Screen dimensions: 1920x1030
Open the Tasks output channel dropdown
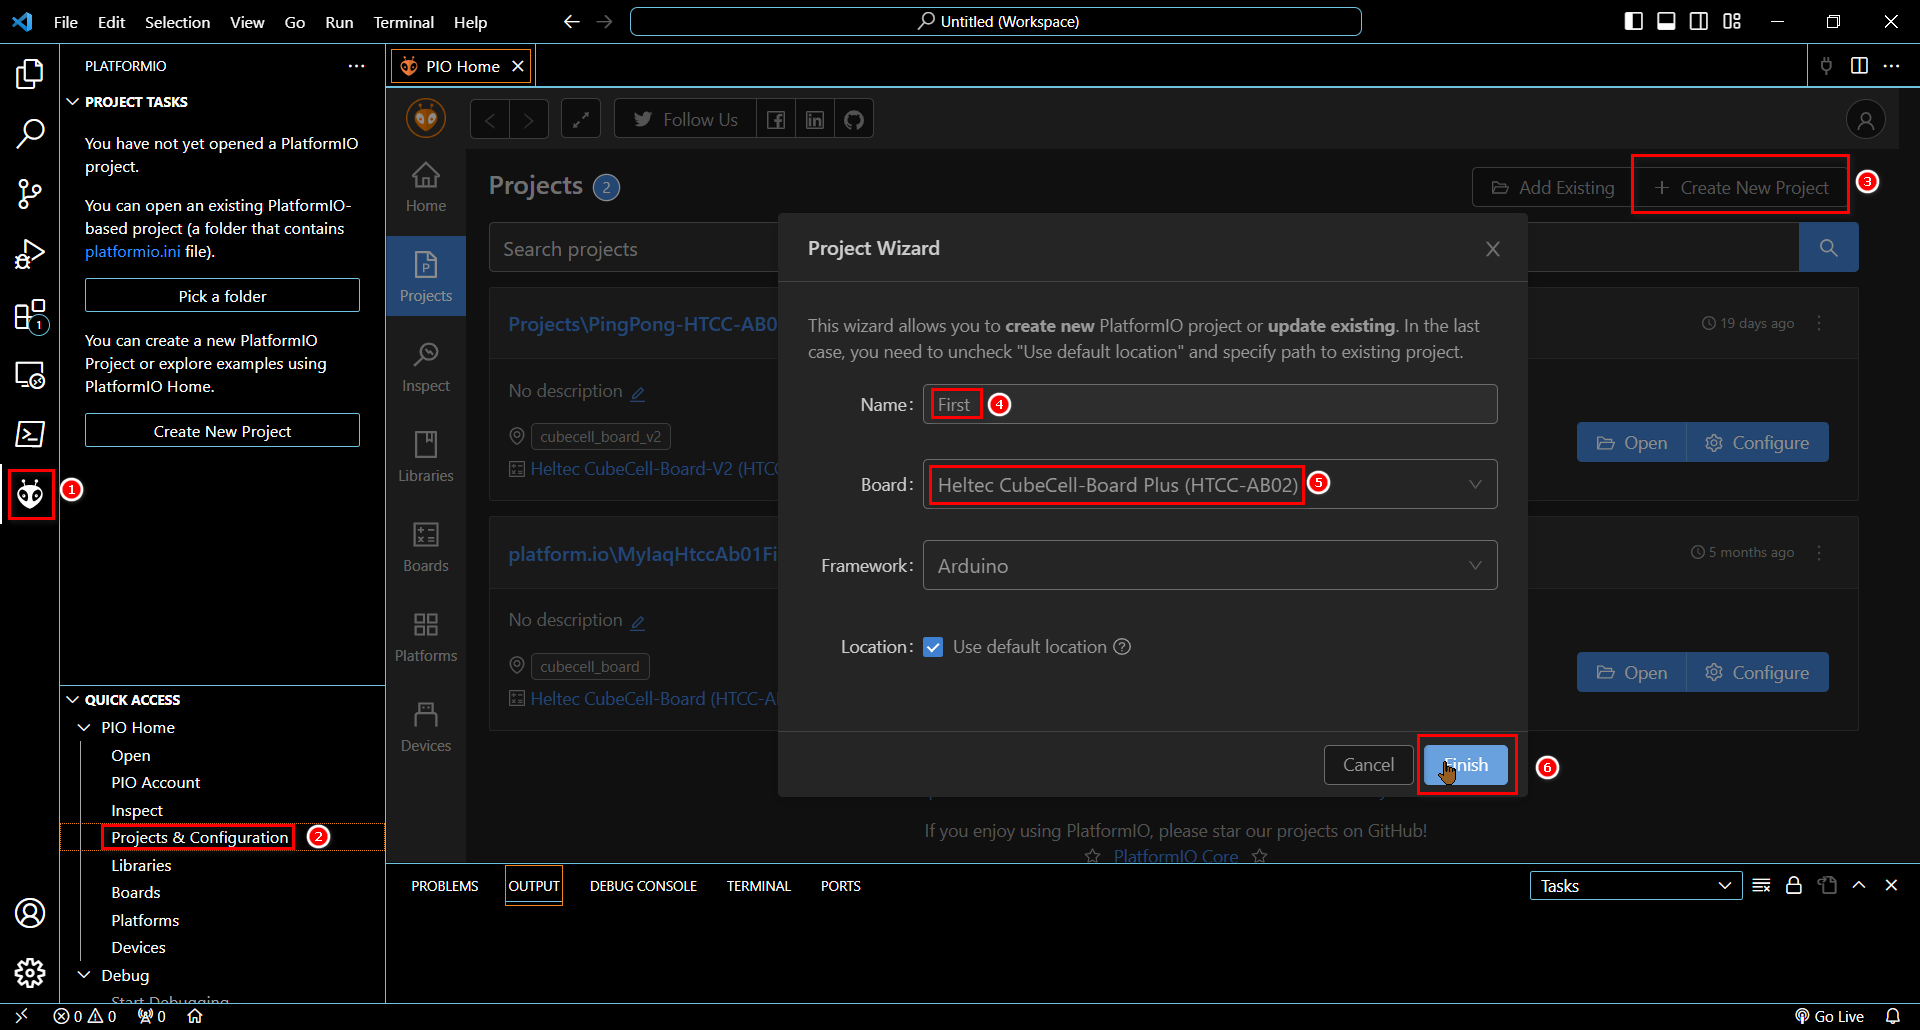point(1635,886)
